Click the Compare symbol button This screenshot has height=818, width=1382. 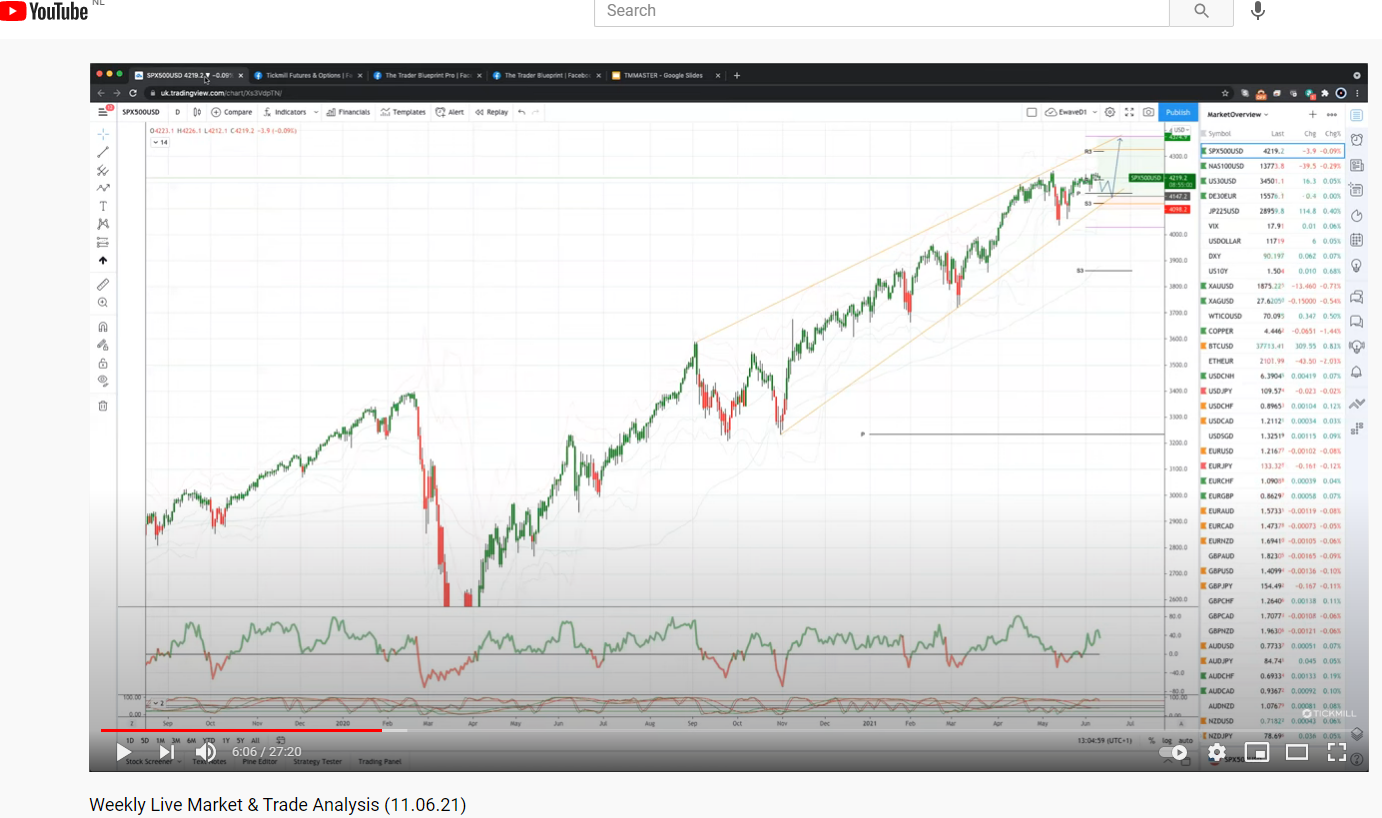[x=232, y=112]
